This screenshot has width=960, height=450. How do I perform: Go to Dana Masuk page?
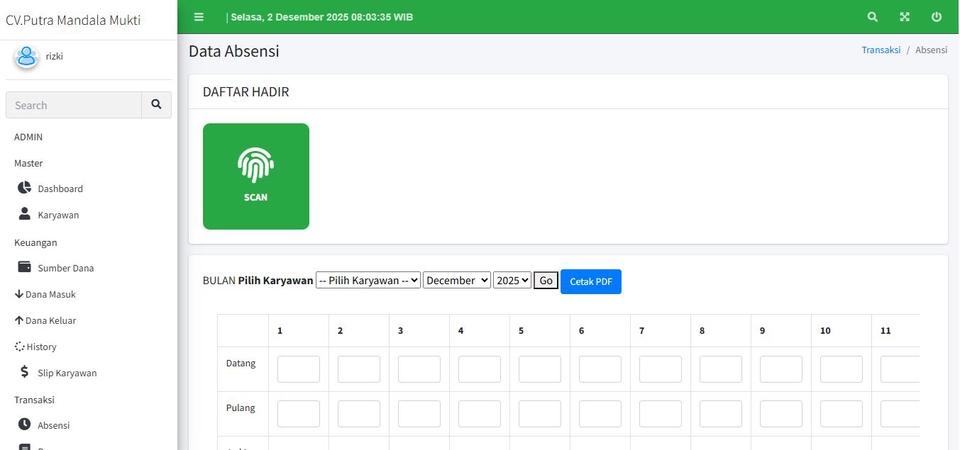[50, 294]
